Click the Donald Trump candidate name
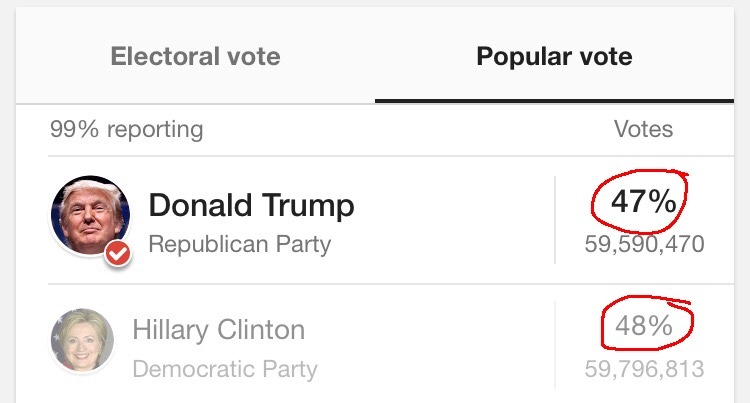 pyautogui.click(x=251, y=206)
